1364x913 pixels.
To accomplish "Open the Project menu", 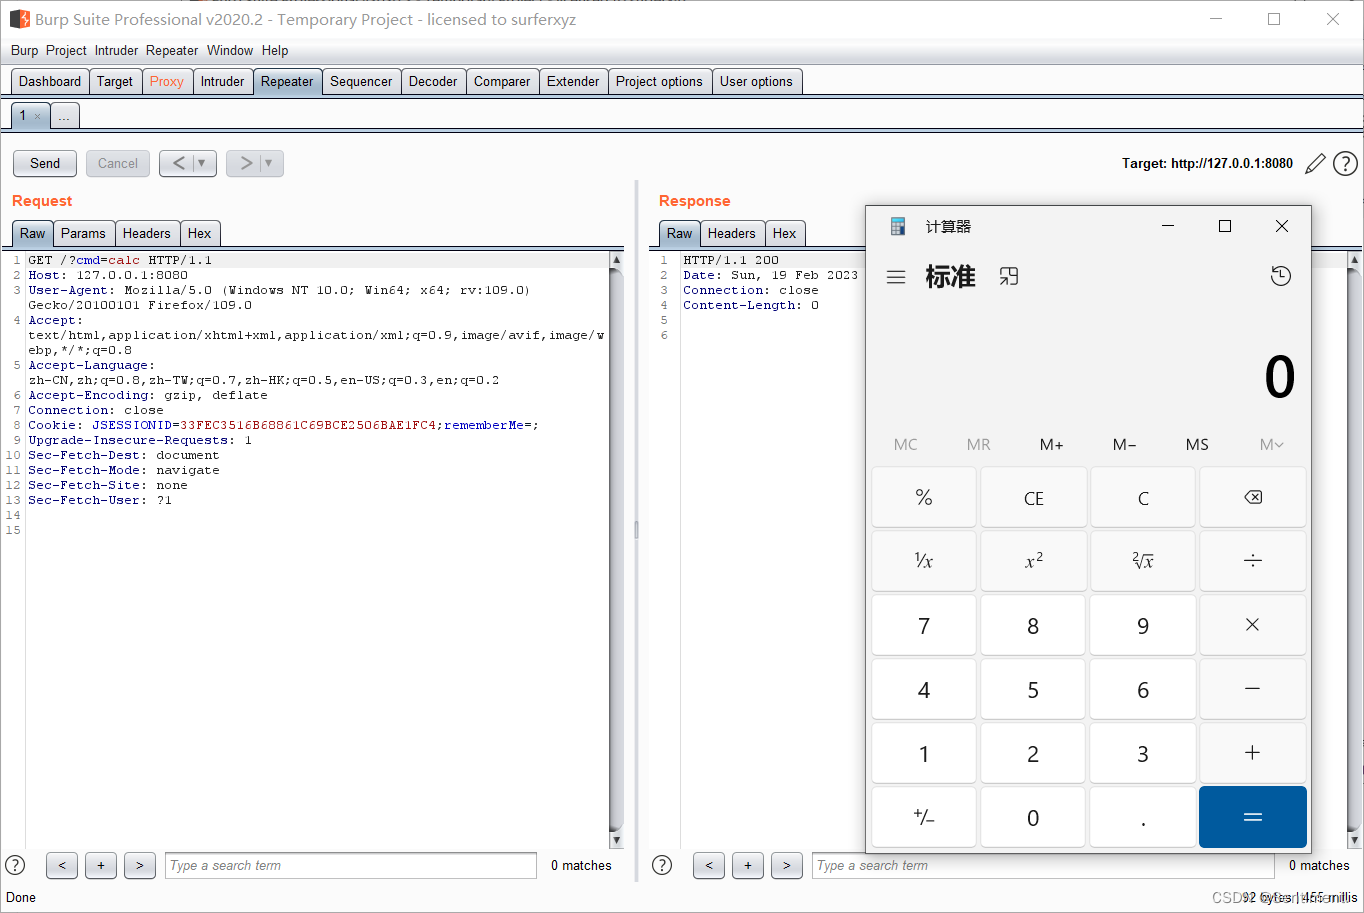I will [x=66, y=50].
